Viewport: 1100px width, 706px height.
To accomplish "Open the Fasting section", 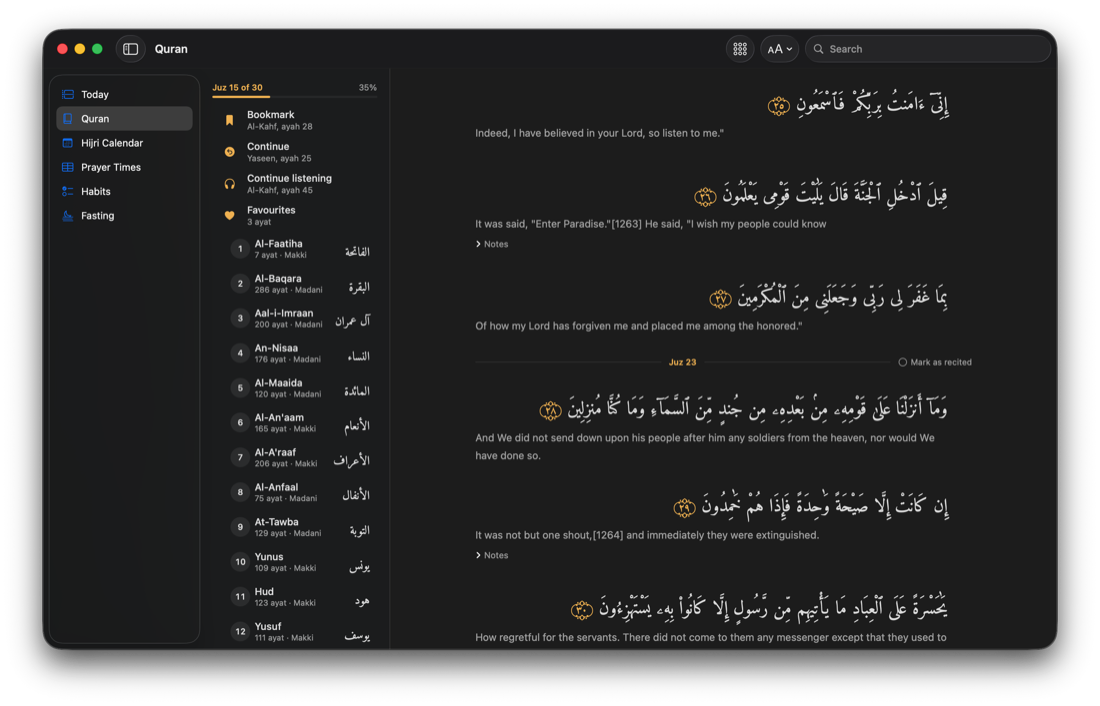I will pos(124,215).
